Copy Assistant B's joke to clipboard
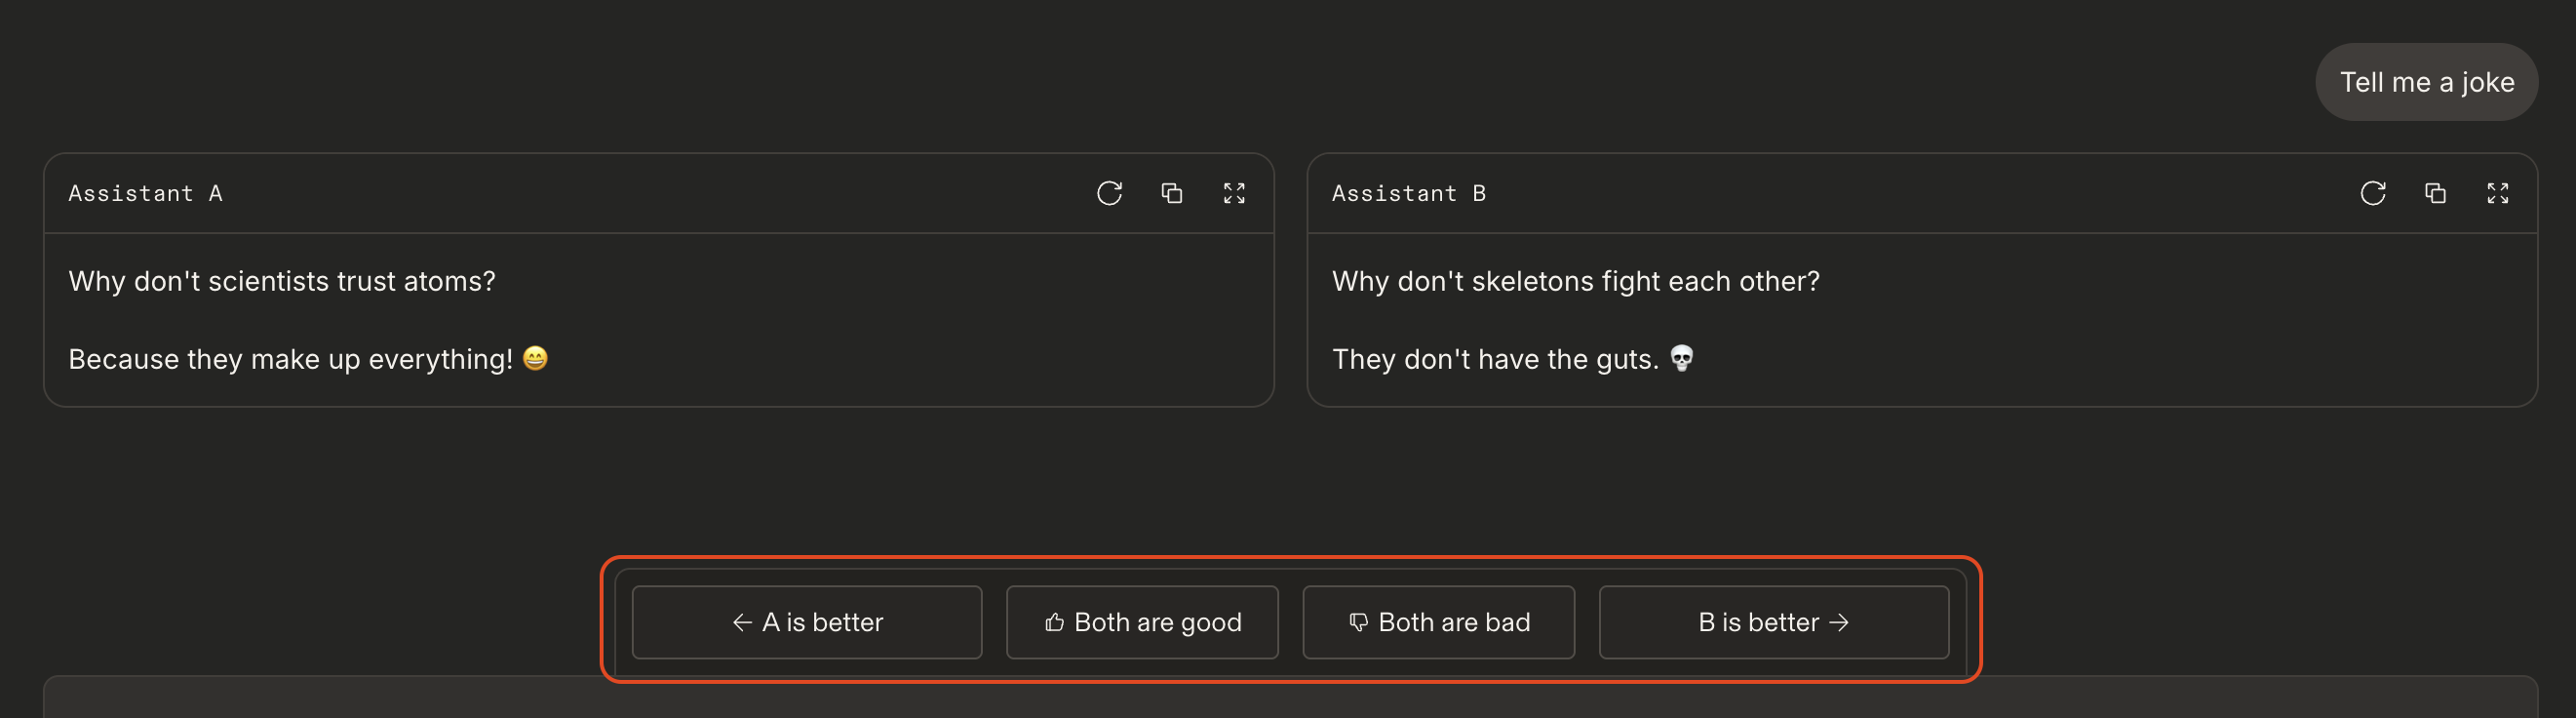Screen dimensions: 2576x718 point(2434,193)
